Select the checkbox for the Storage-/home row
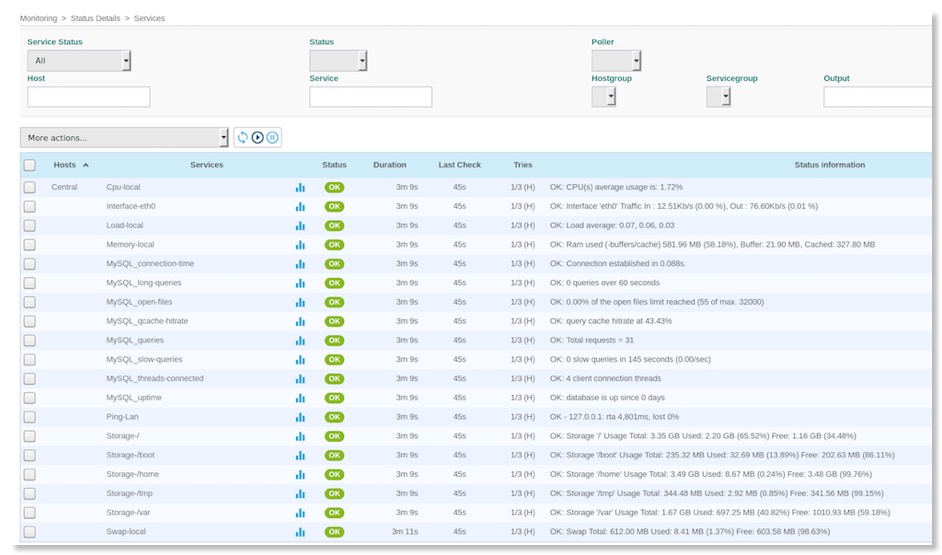The image size is (942, 555). point(30,475)
